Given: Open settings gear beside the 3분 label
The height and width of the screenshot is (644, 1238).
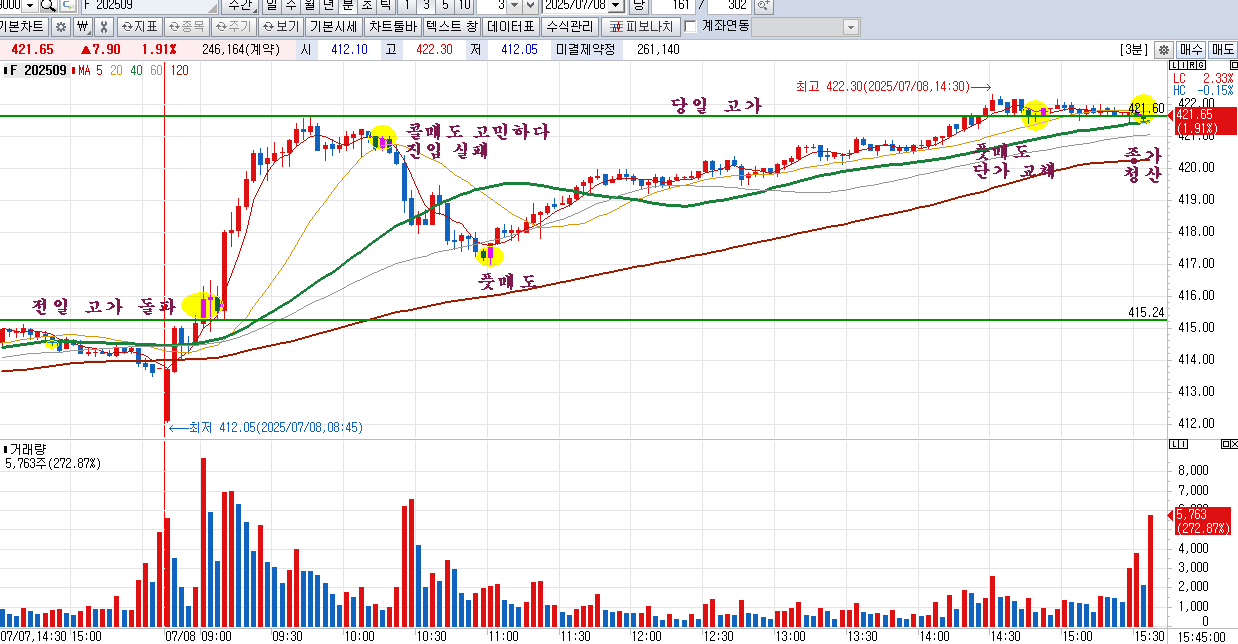Looking at the screenshot, I should coord(1163,49).
